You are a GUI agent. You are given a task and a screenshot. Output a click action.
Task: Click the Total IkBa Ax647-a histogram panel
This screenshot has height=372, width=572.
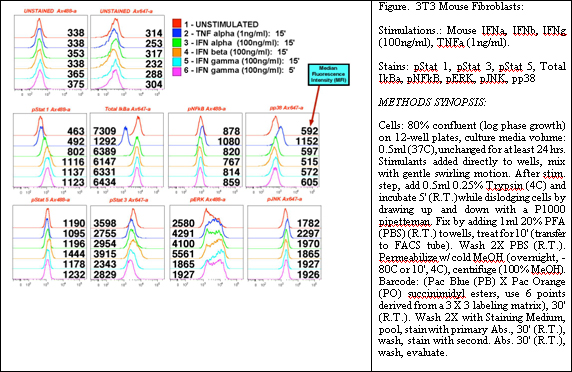(x=127, y=151)
